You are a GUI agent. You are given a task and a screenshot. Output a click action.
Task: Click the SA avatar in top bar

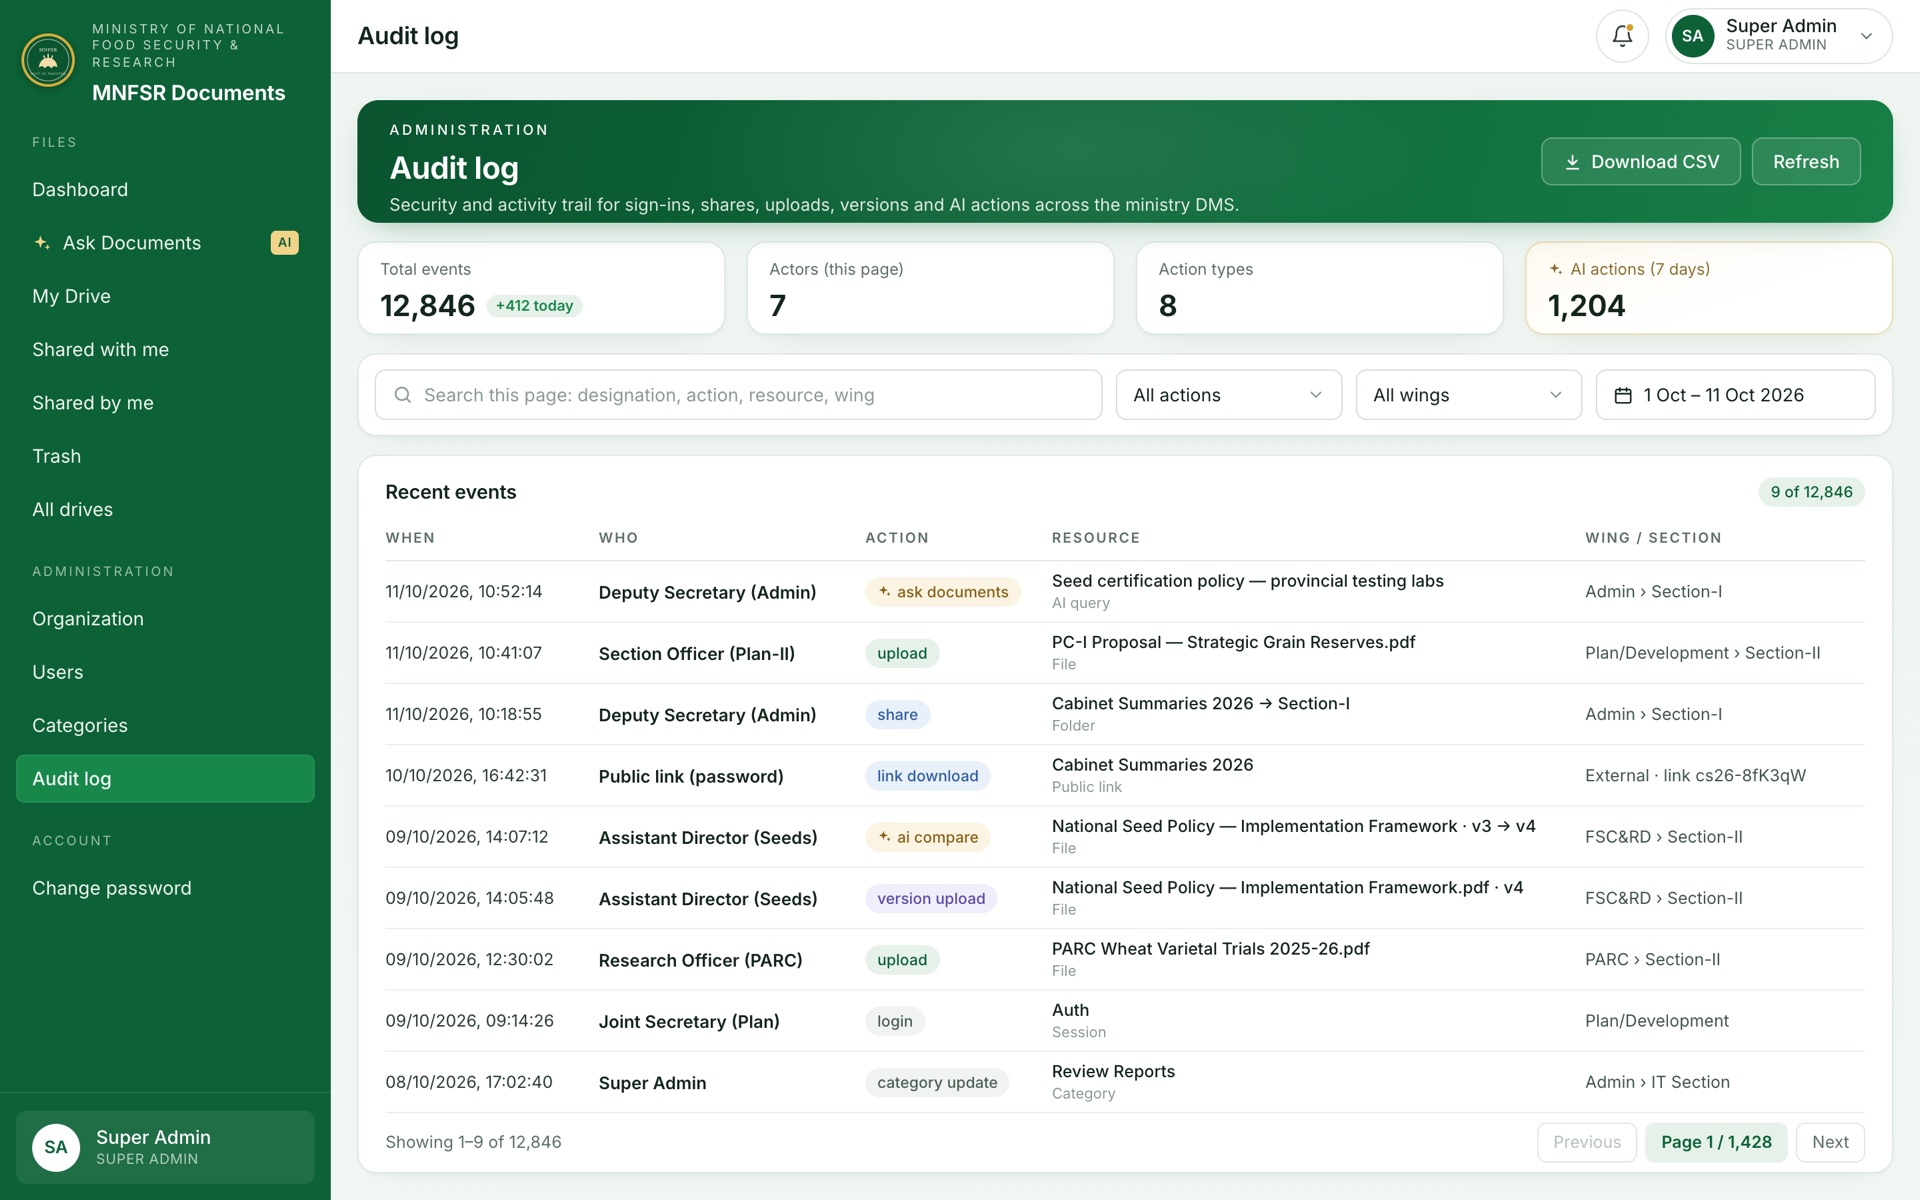[x=1692, y=36]
